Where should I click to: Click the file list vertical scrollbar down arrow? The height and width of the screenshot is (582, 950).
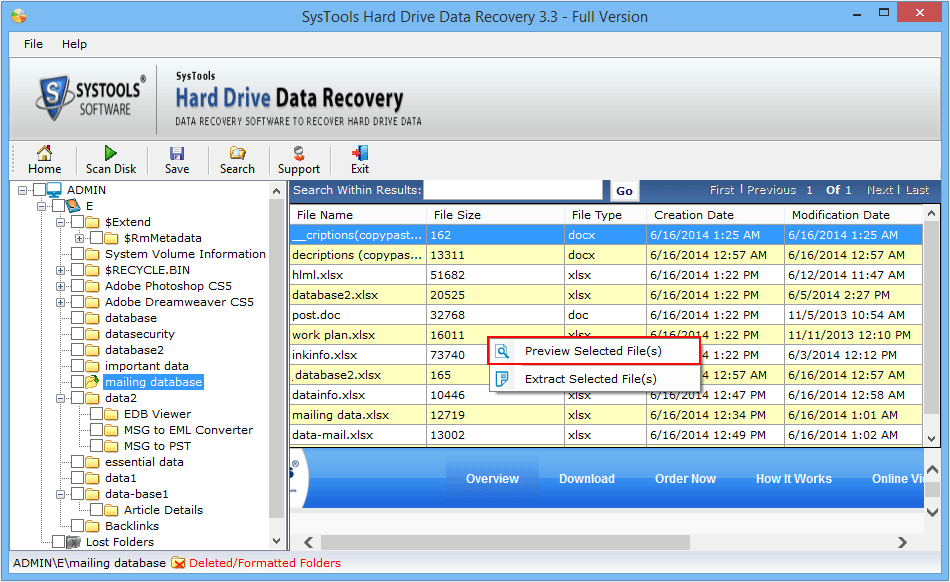(931, 438)
